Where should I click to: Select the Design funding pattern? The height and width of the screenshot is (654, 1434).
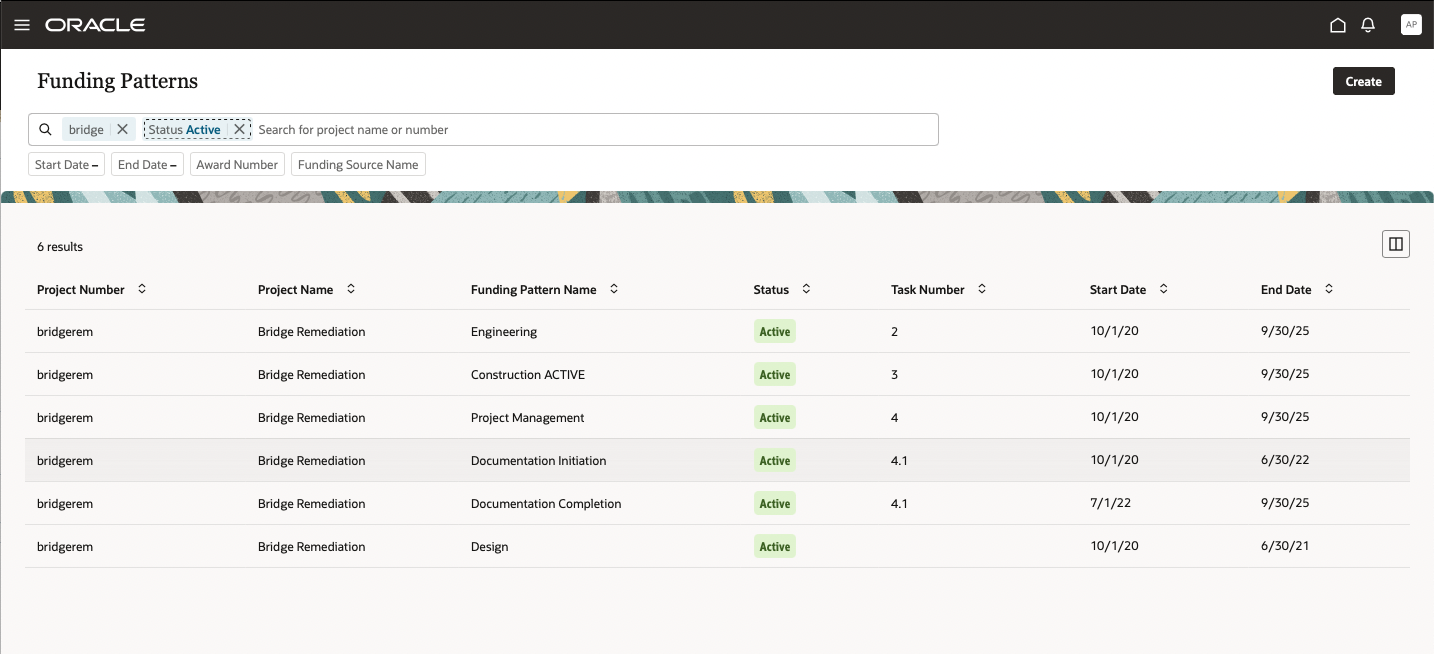489,546
